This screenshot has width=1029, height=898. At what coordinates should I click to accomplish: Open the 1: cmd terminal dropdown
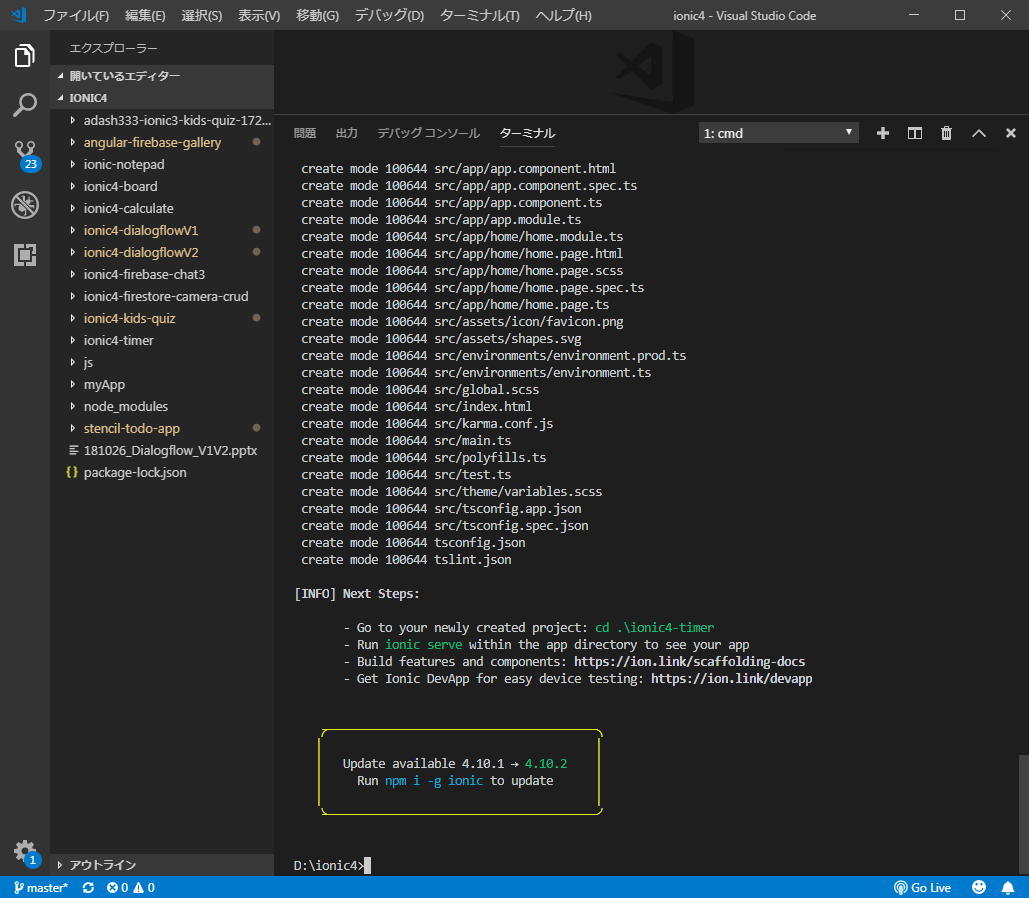click(778, 133)
